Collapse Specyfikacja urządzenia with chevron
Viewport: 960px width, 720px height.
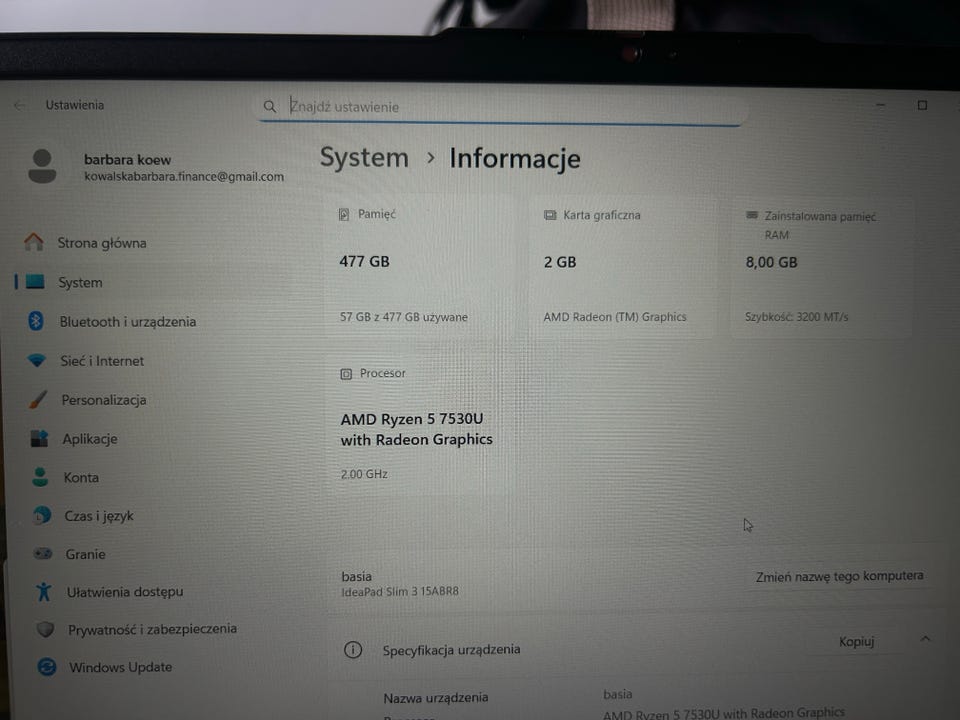click(x=924, y=639)
